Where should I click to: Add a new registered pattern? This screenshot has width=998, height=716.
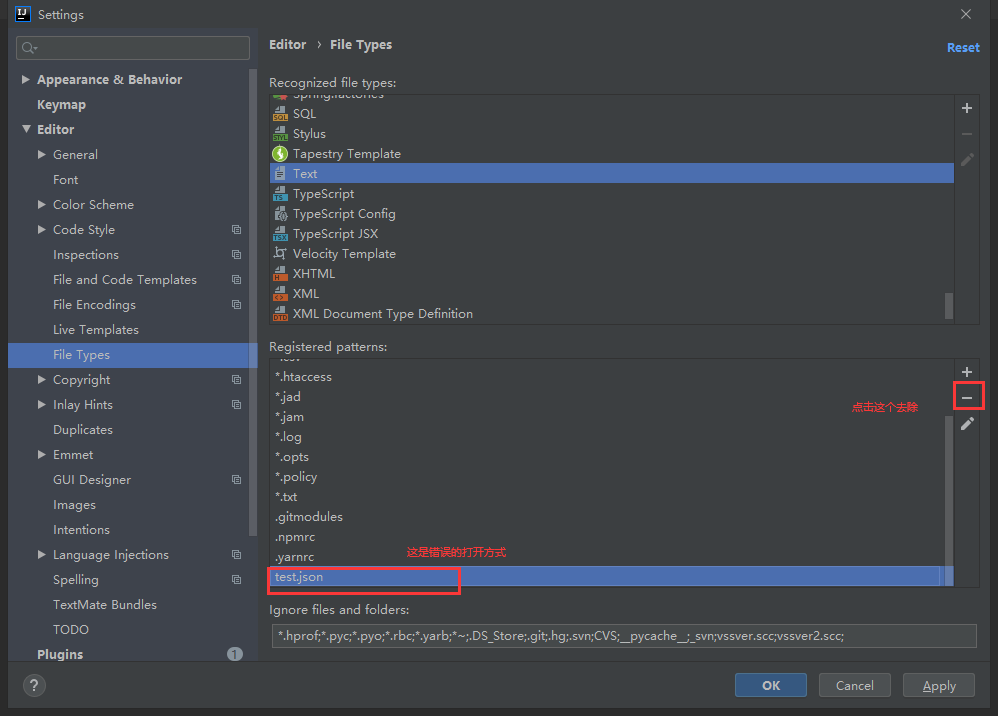click(967, 372)
